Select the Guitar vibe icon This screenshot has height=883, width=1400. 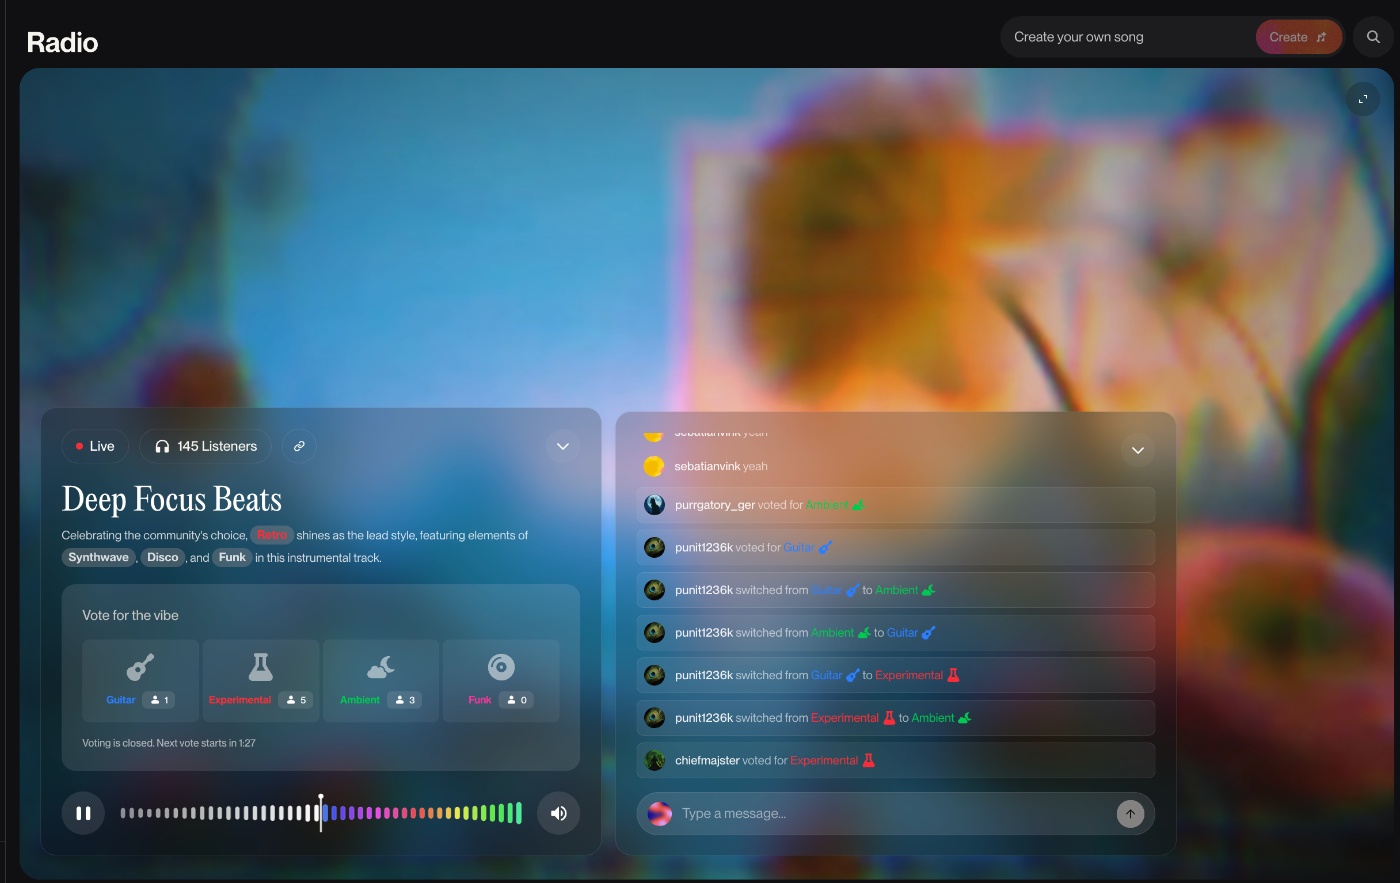click(x=140, y=666)
